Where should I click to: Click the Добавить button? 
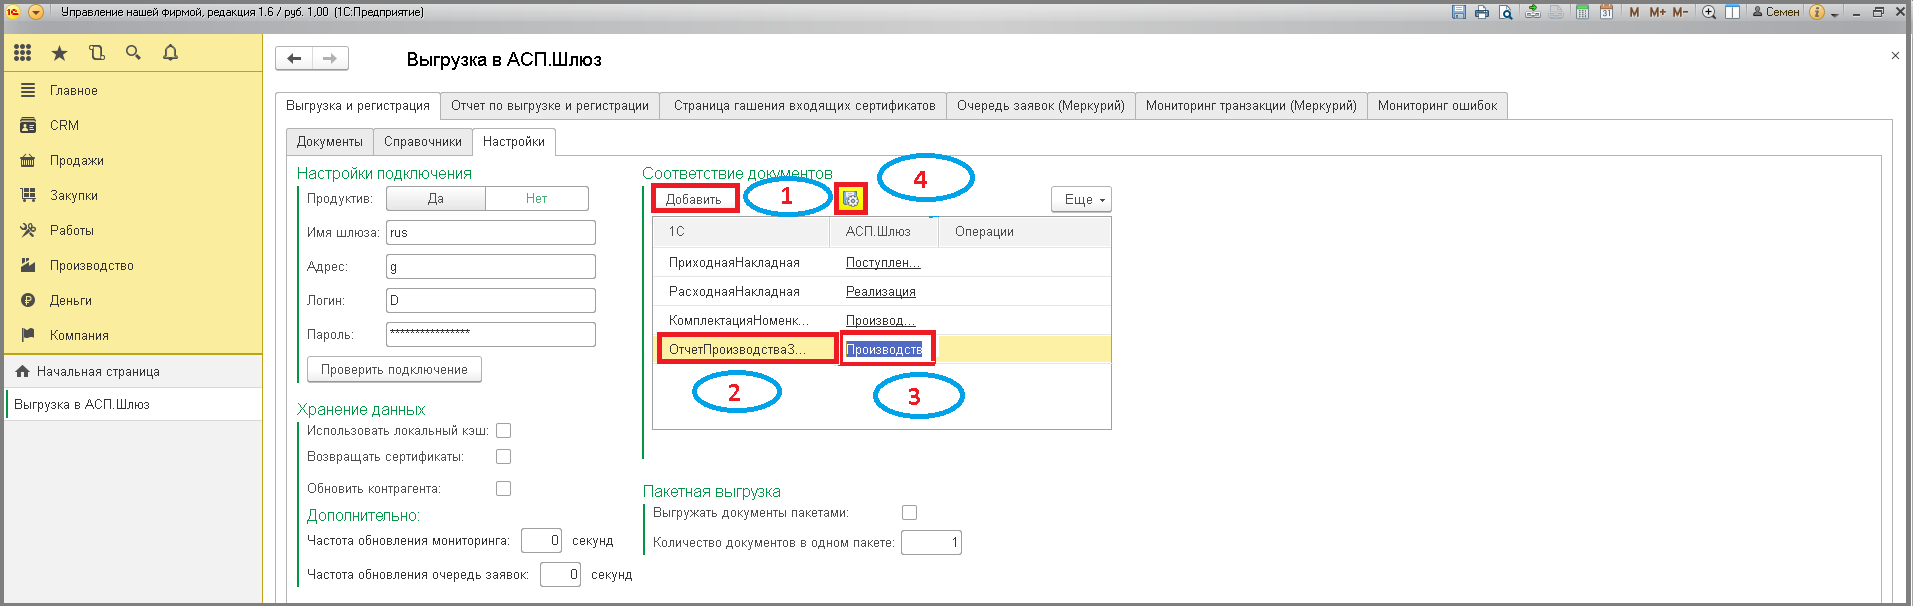[x=694, y=199]
